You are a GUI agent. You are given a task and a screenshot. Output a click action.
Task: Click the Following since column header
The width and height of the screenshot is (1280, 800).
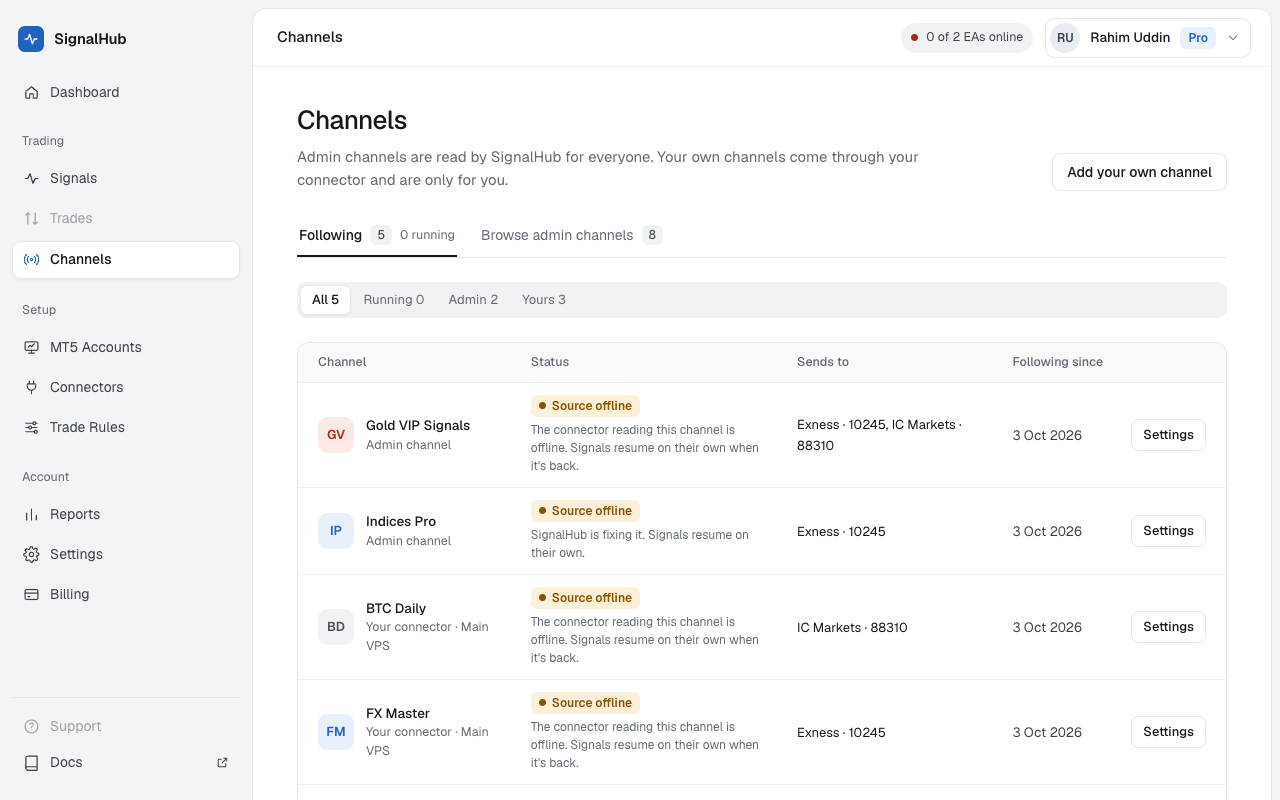click(1057, 362)
